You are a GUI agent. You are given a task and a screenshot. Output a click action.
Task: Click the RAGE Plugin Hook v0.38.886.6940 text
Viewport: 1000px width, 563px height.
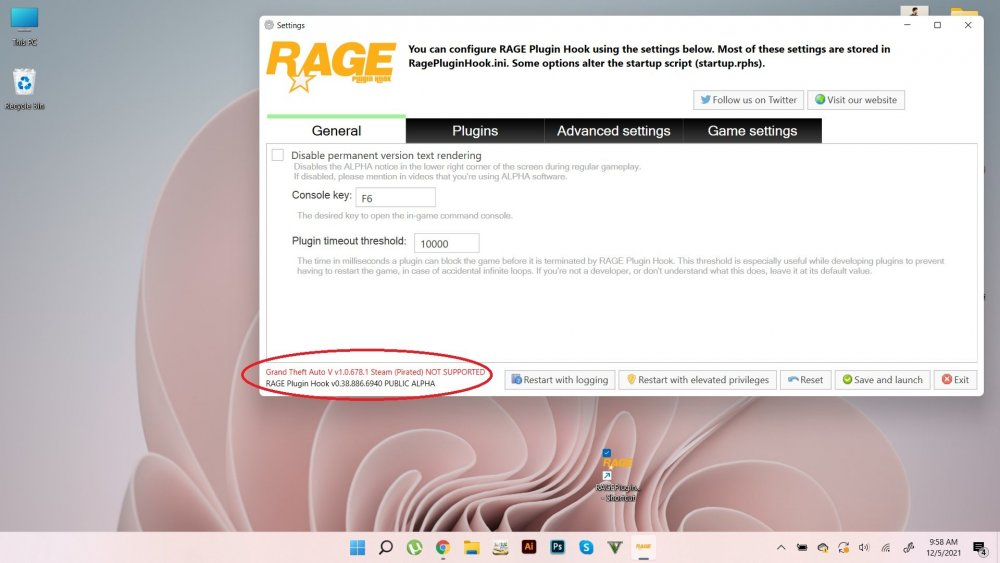coord(350,383)
